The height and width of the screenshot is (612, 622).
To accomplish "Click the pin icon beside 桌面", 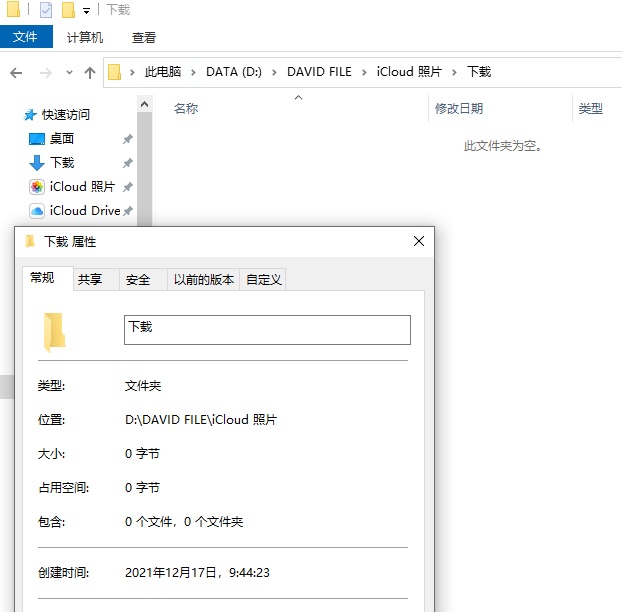I will click(127, 139).
